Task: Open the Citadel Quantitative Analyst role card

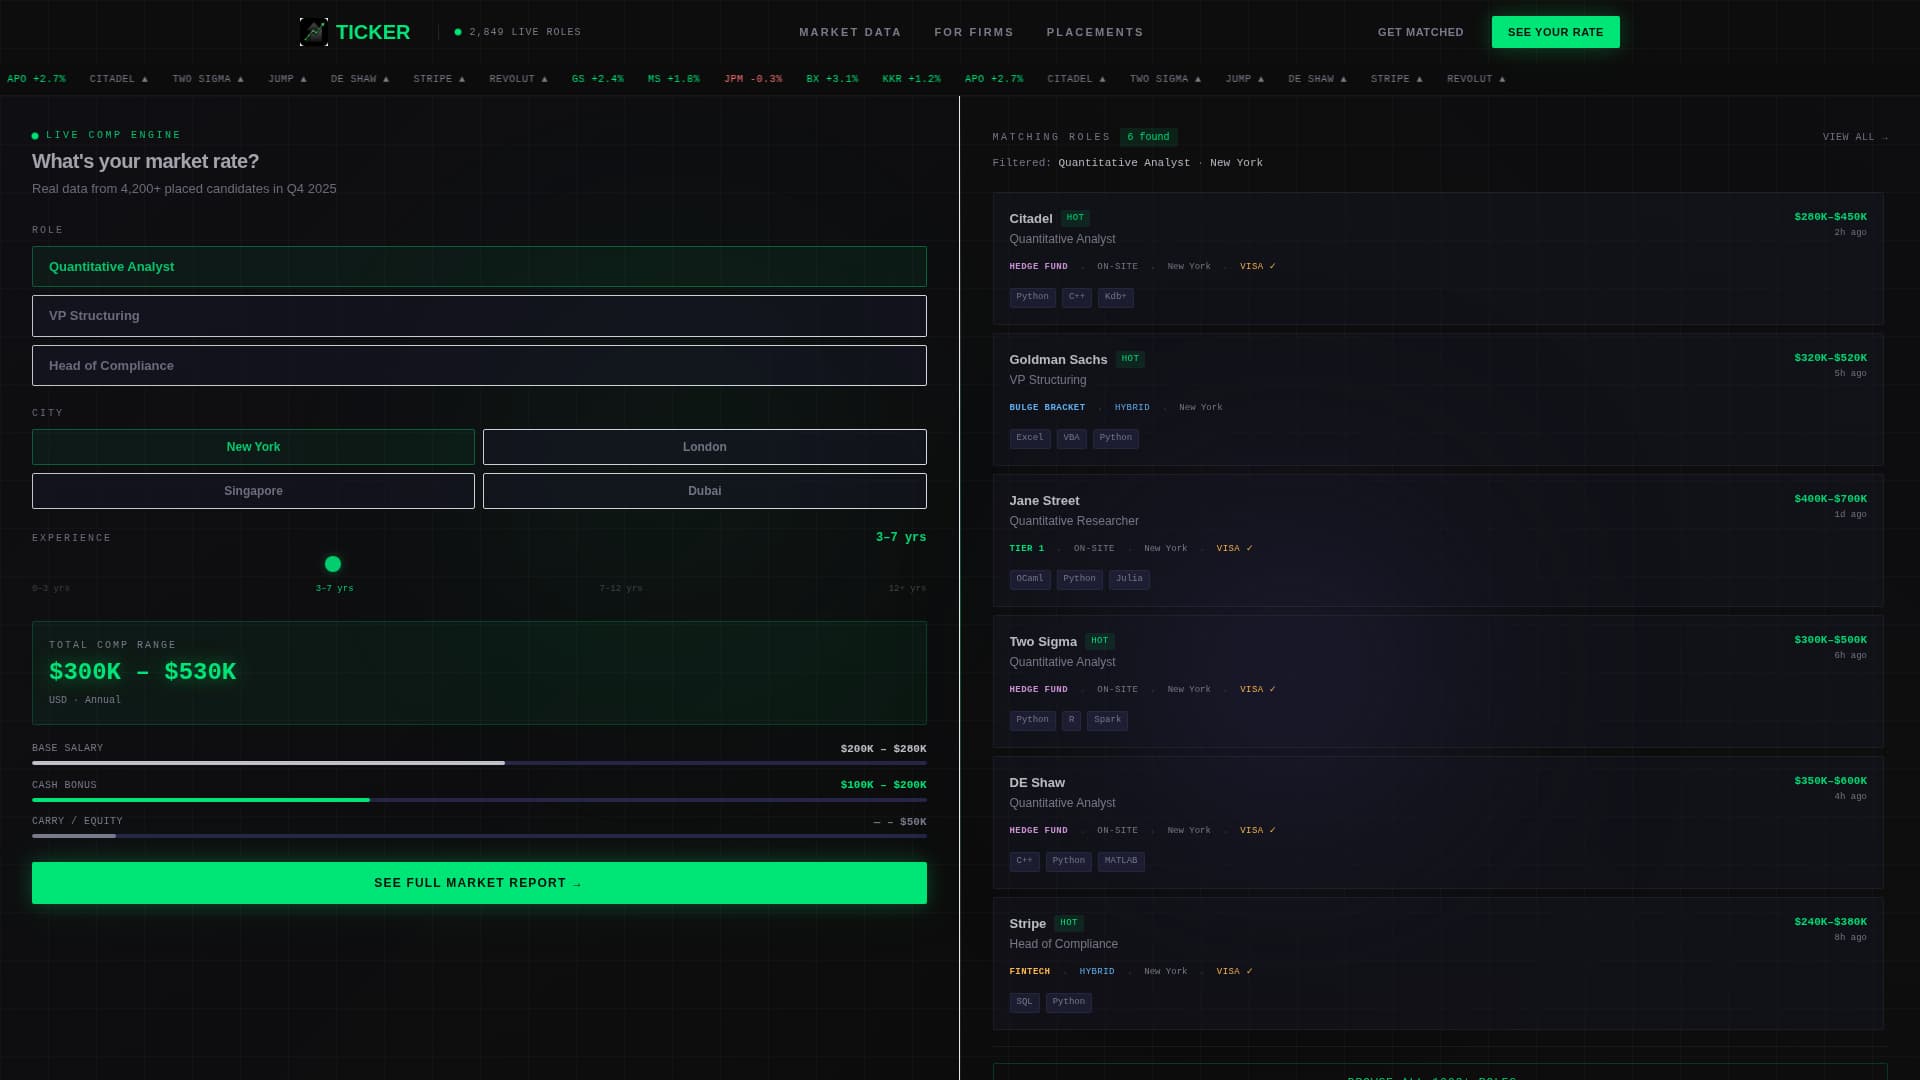Action: coord(1438,258)
